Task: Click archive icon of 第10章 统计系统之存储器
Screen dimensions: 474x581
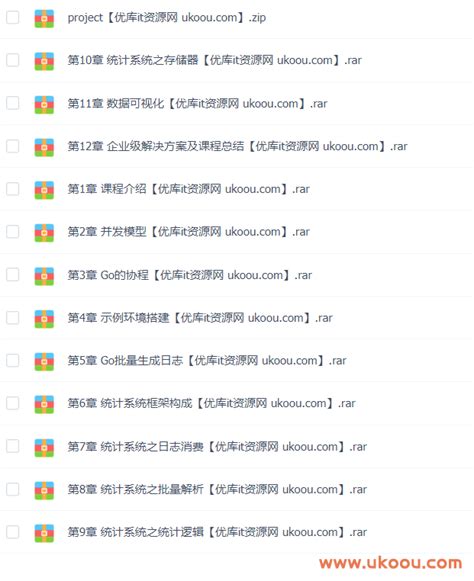Action: (44, 61)
